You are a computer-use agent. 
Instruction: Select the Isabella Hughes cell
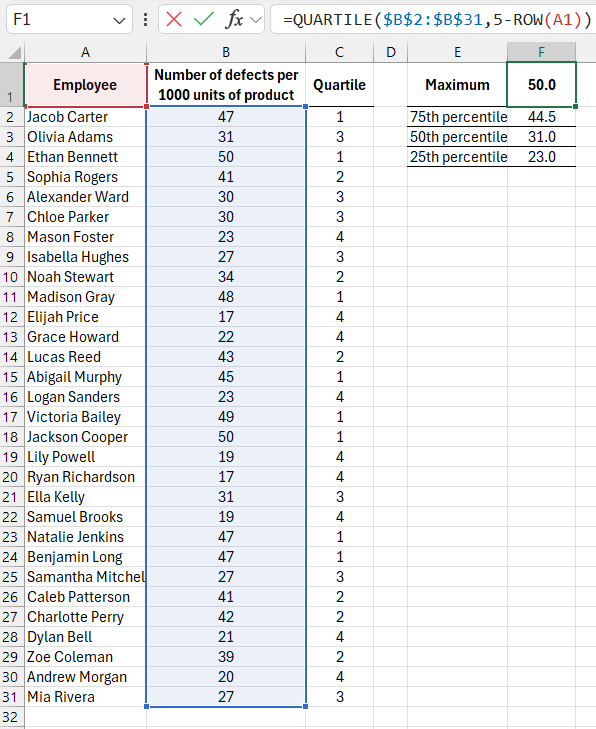(85, 257)
